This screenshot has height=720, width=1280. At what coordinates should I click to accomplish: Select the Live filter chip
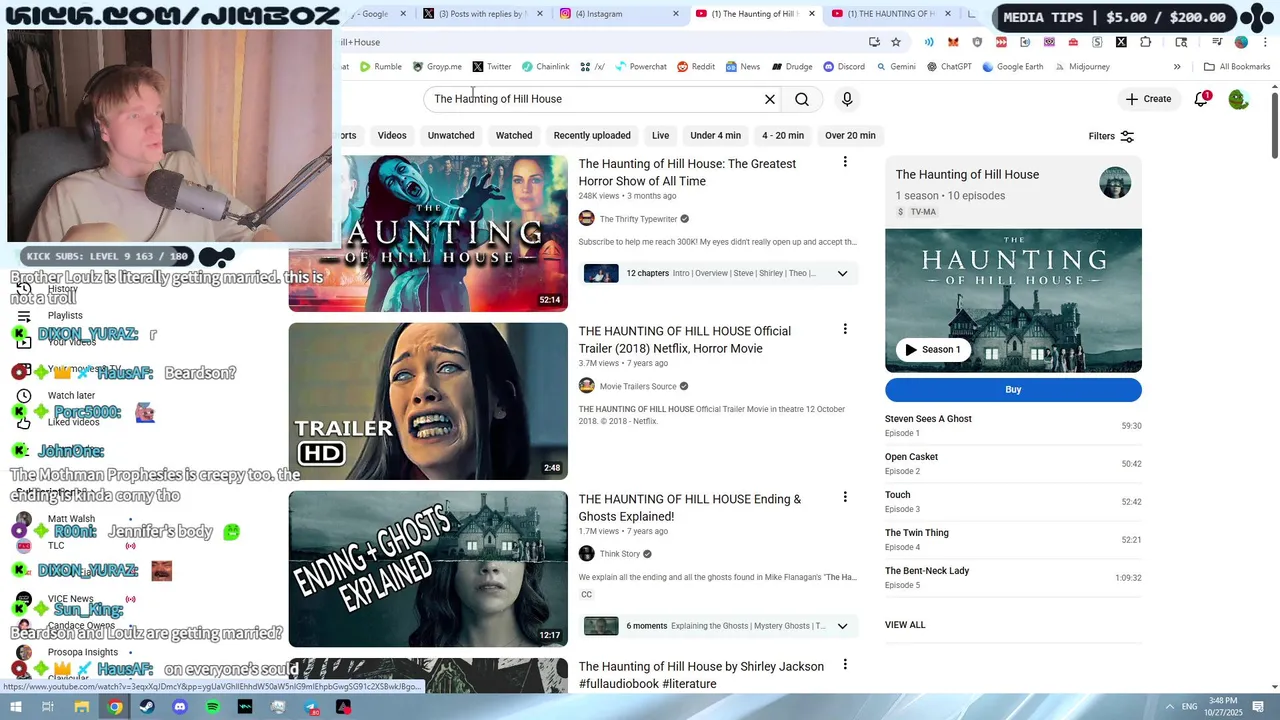click(661, 136)
